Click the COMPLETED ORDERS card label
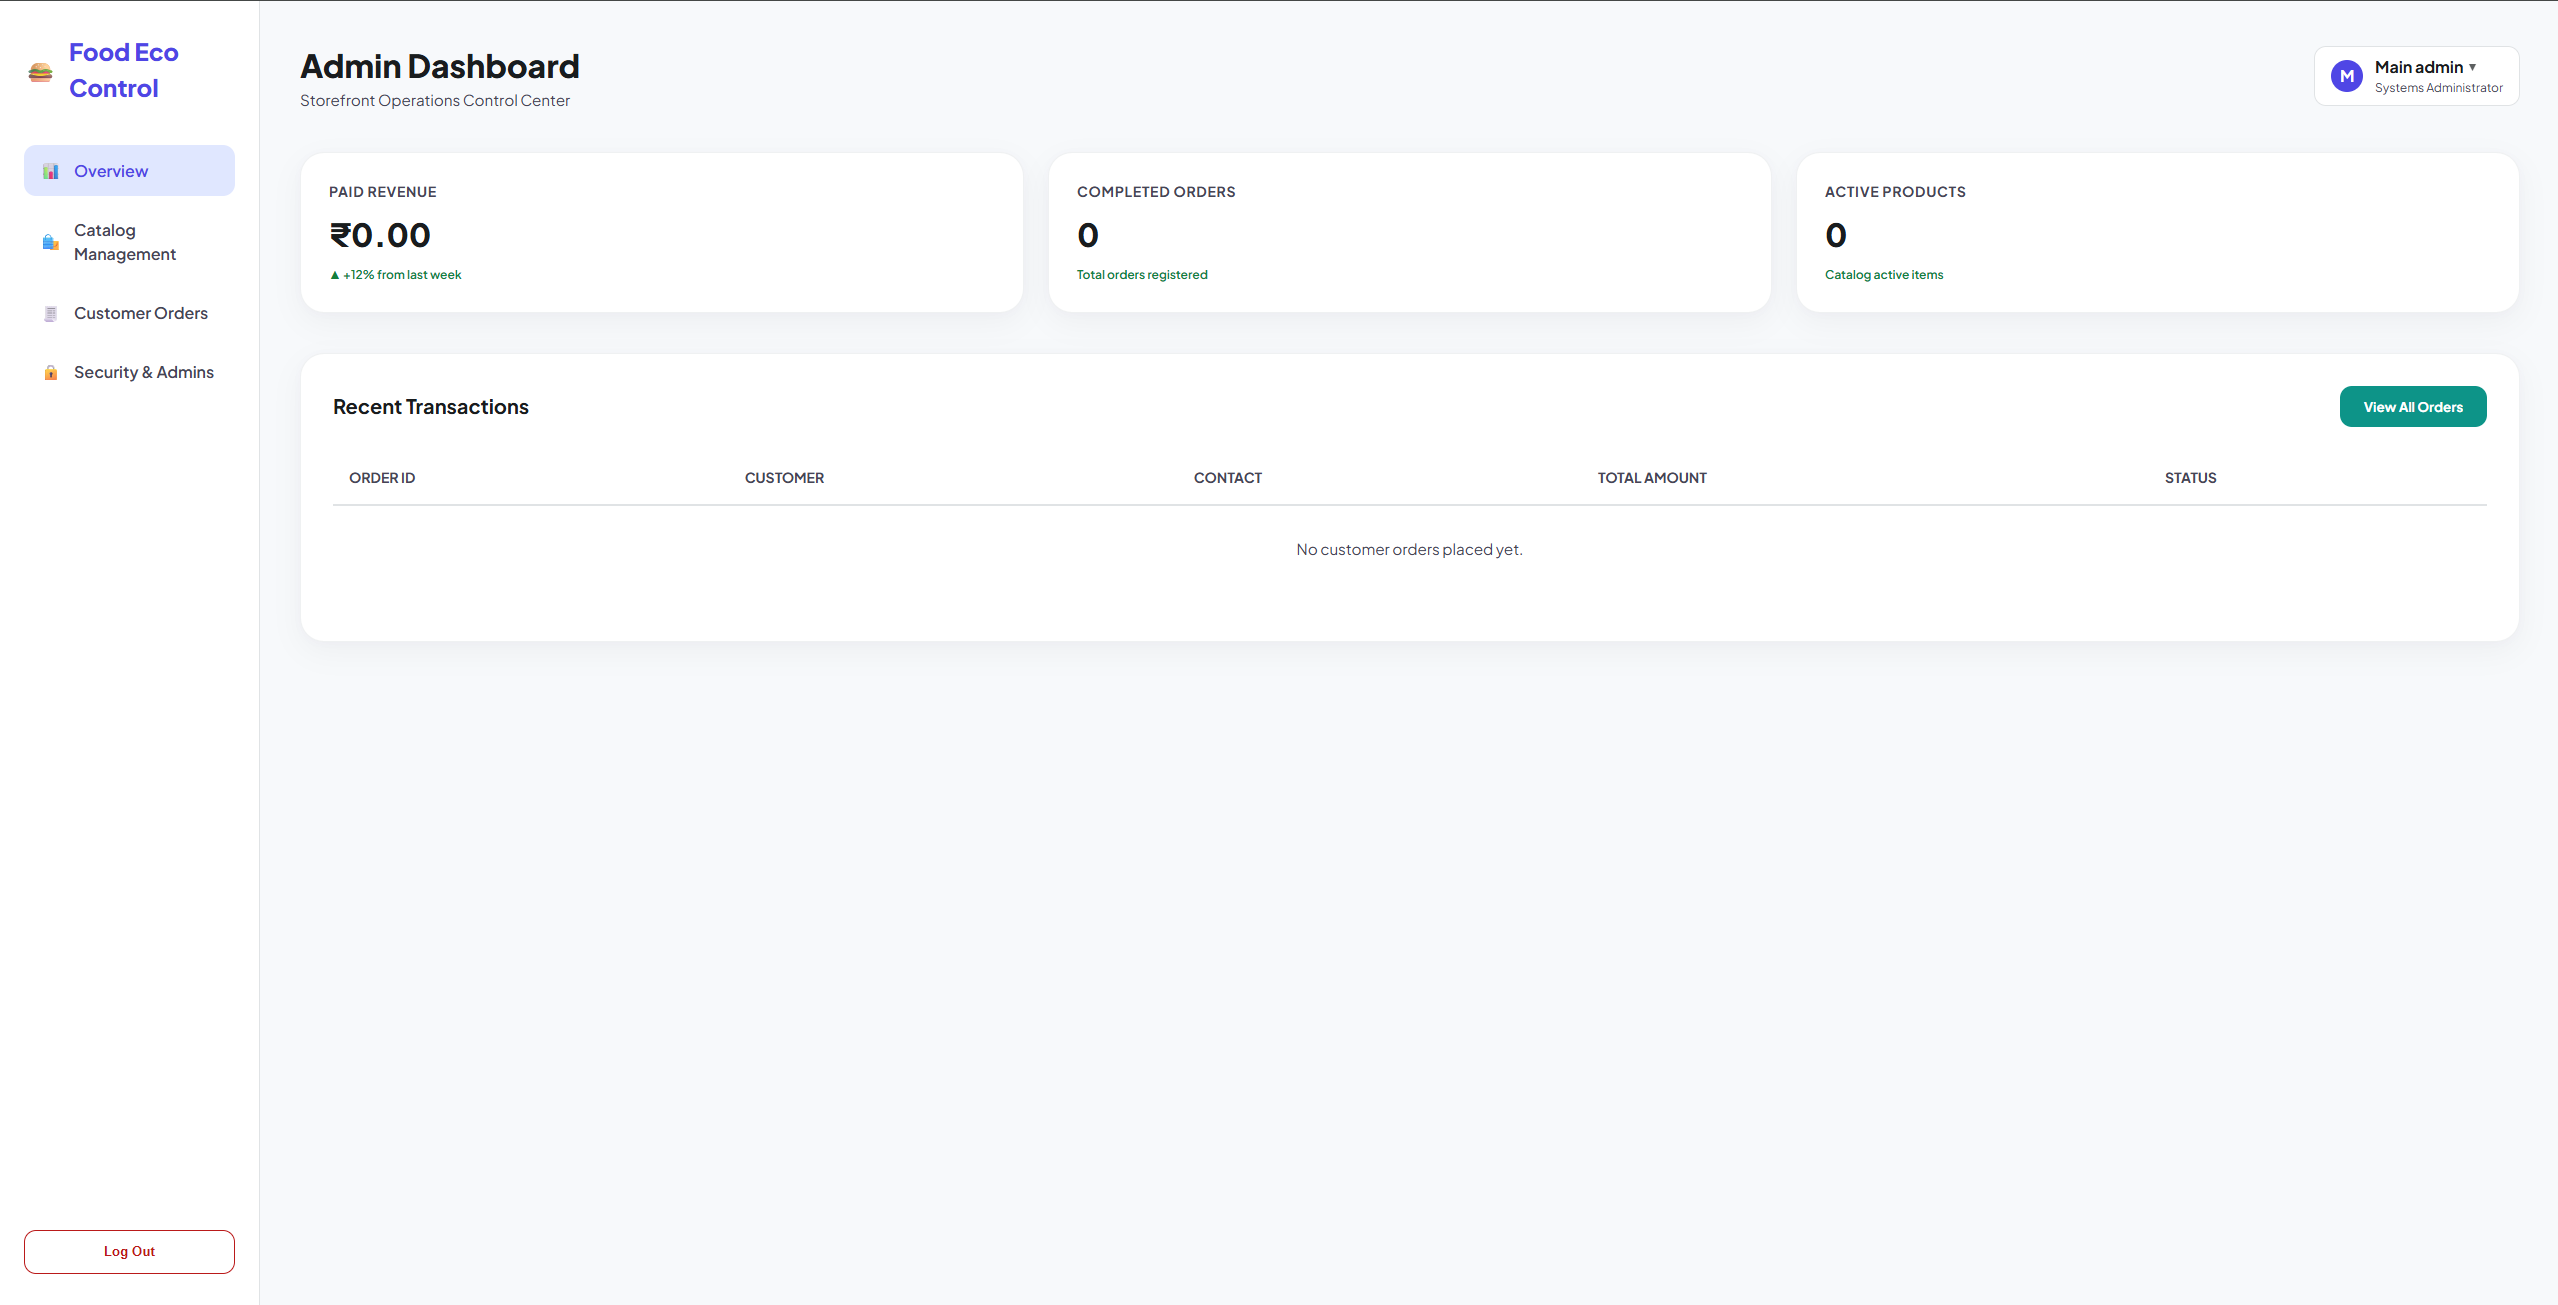The image size is (2558, 1305). tap(1155, 192)
